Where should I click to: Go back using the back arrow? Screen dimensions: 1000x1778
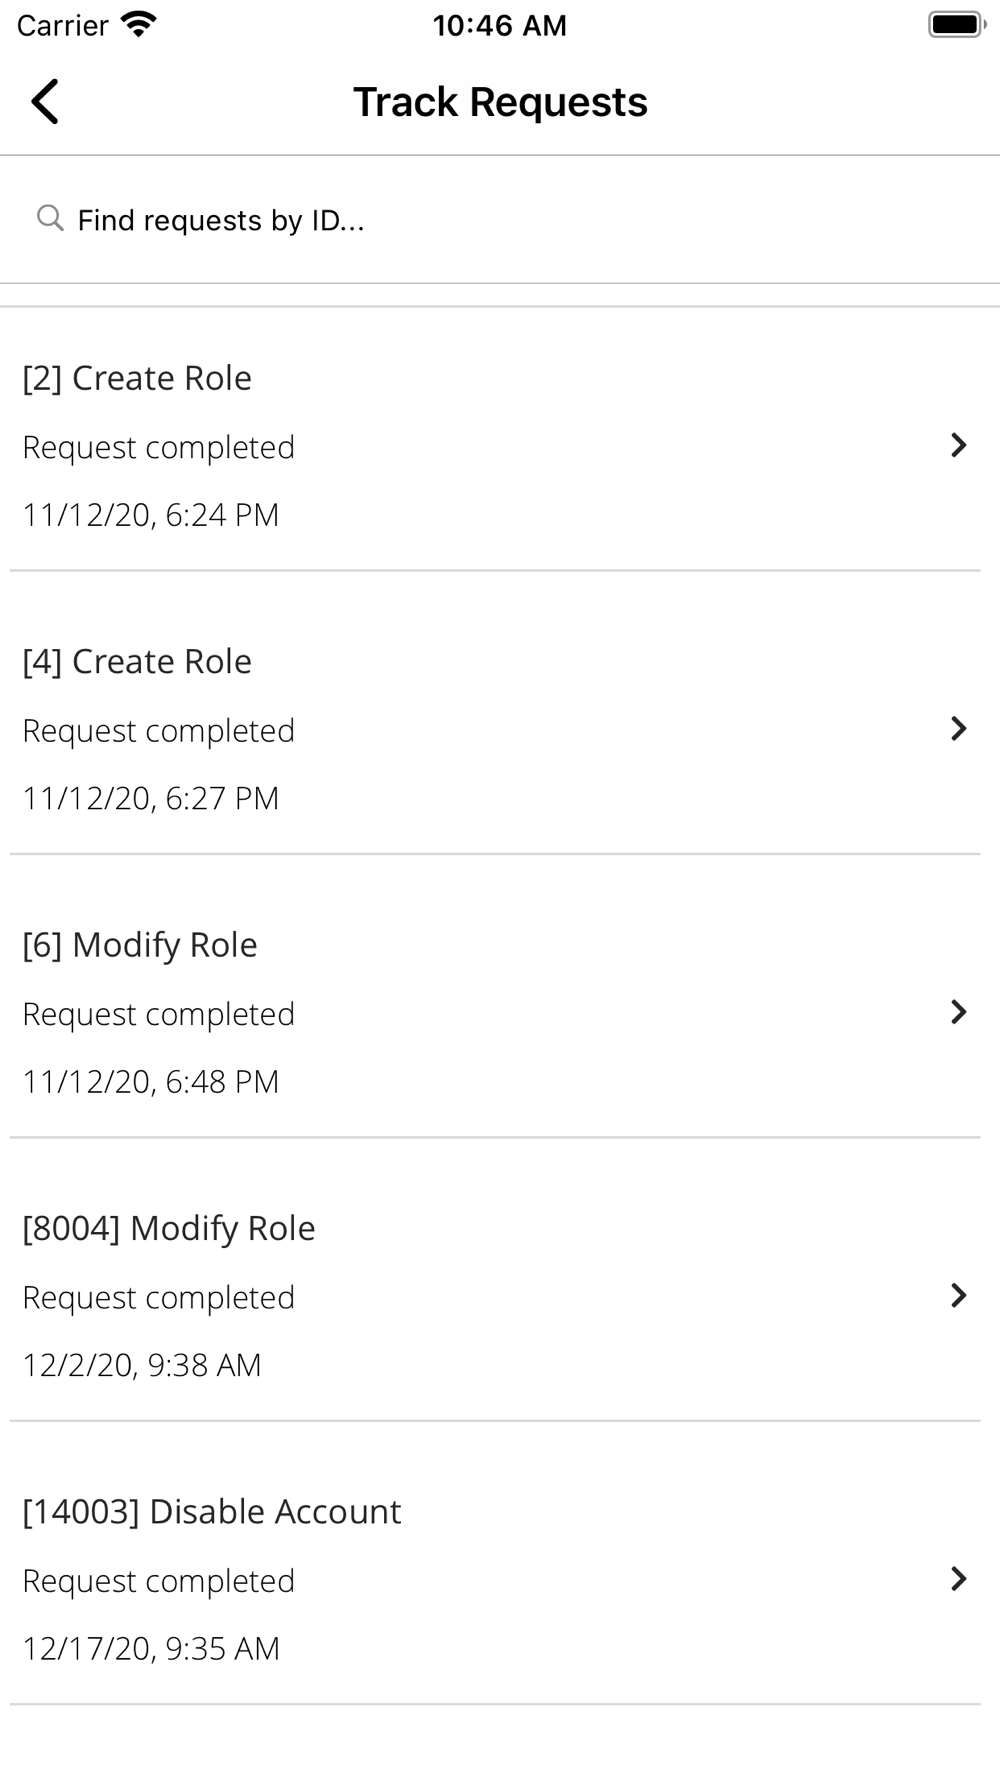tap(45, 102)
